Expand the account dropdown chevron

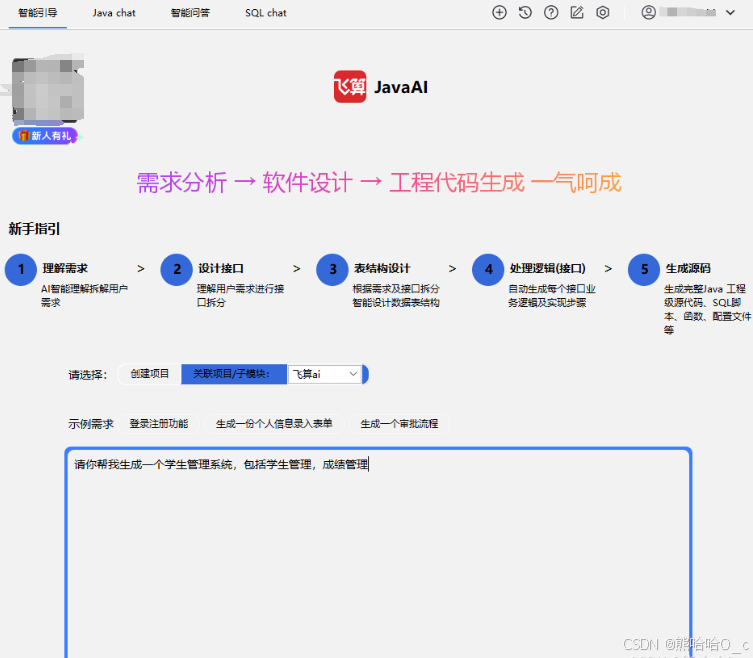(730, 12)
